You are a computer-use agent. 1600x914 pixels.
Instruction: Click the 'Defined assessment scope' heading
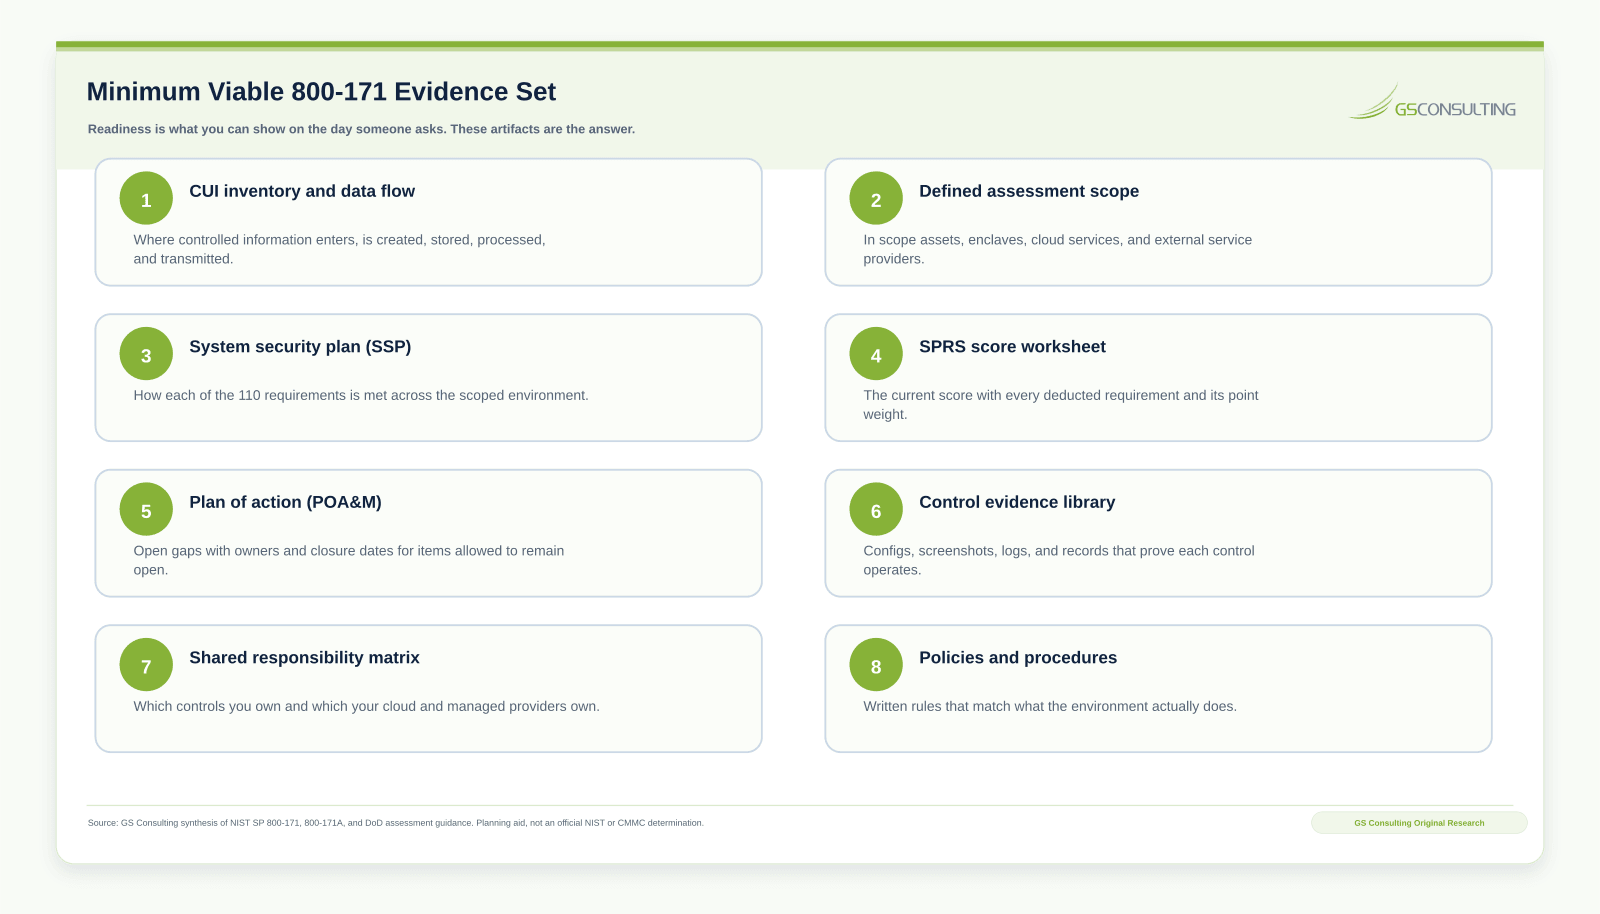(x=1029, y=191)
